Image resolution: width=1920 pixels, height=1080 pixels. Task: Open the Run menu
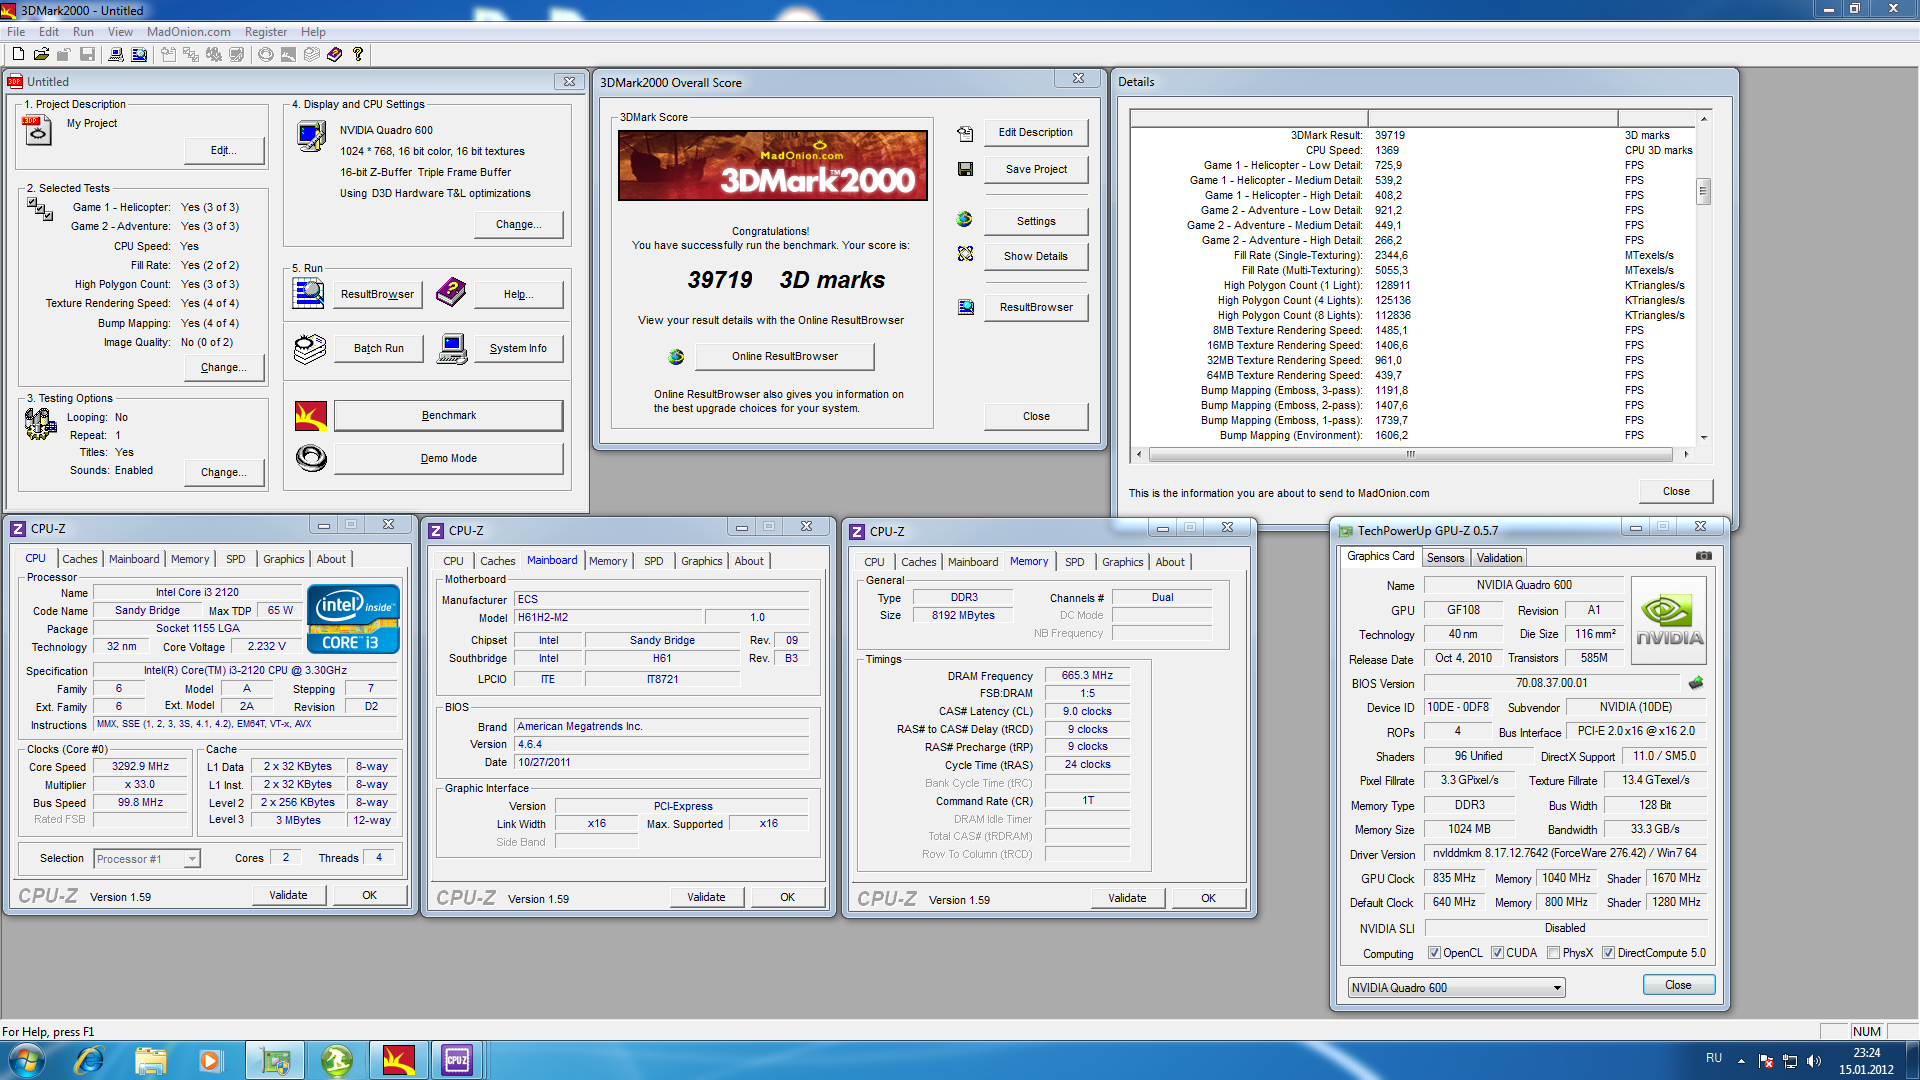click(x=83, y=32)
